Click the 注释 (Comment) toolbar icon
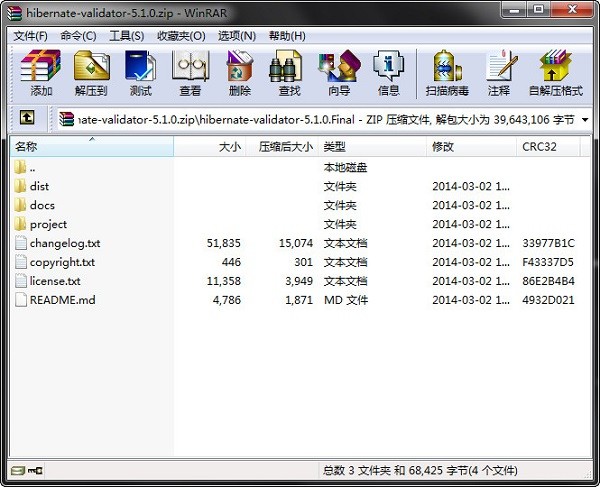 [x=501, y=66]
